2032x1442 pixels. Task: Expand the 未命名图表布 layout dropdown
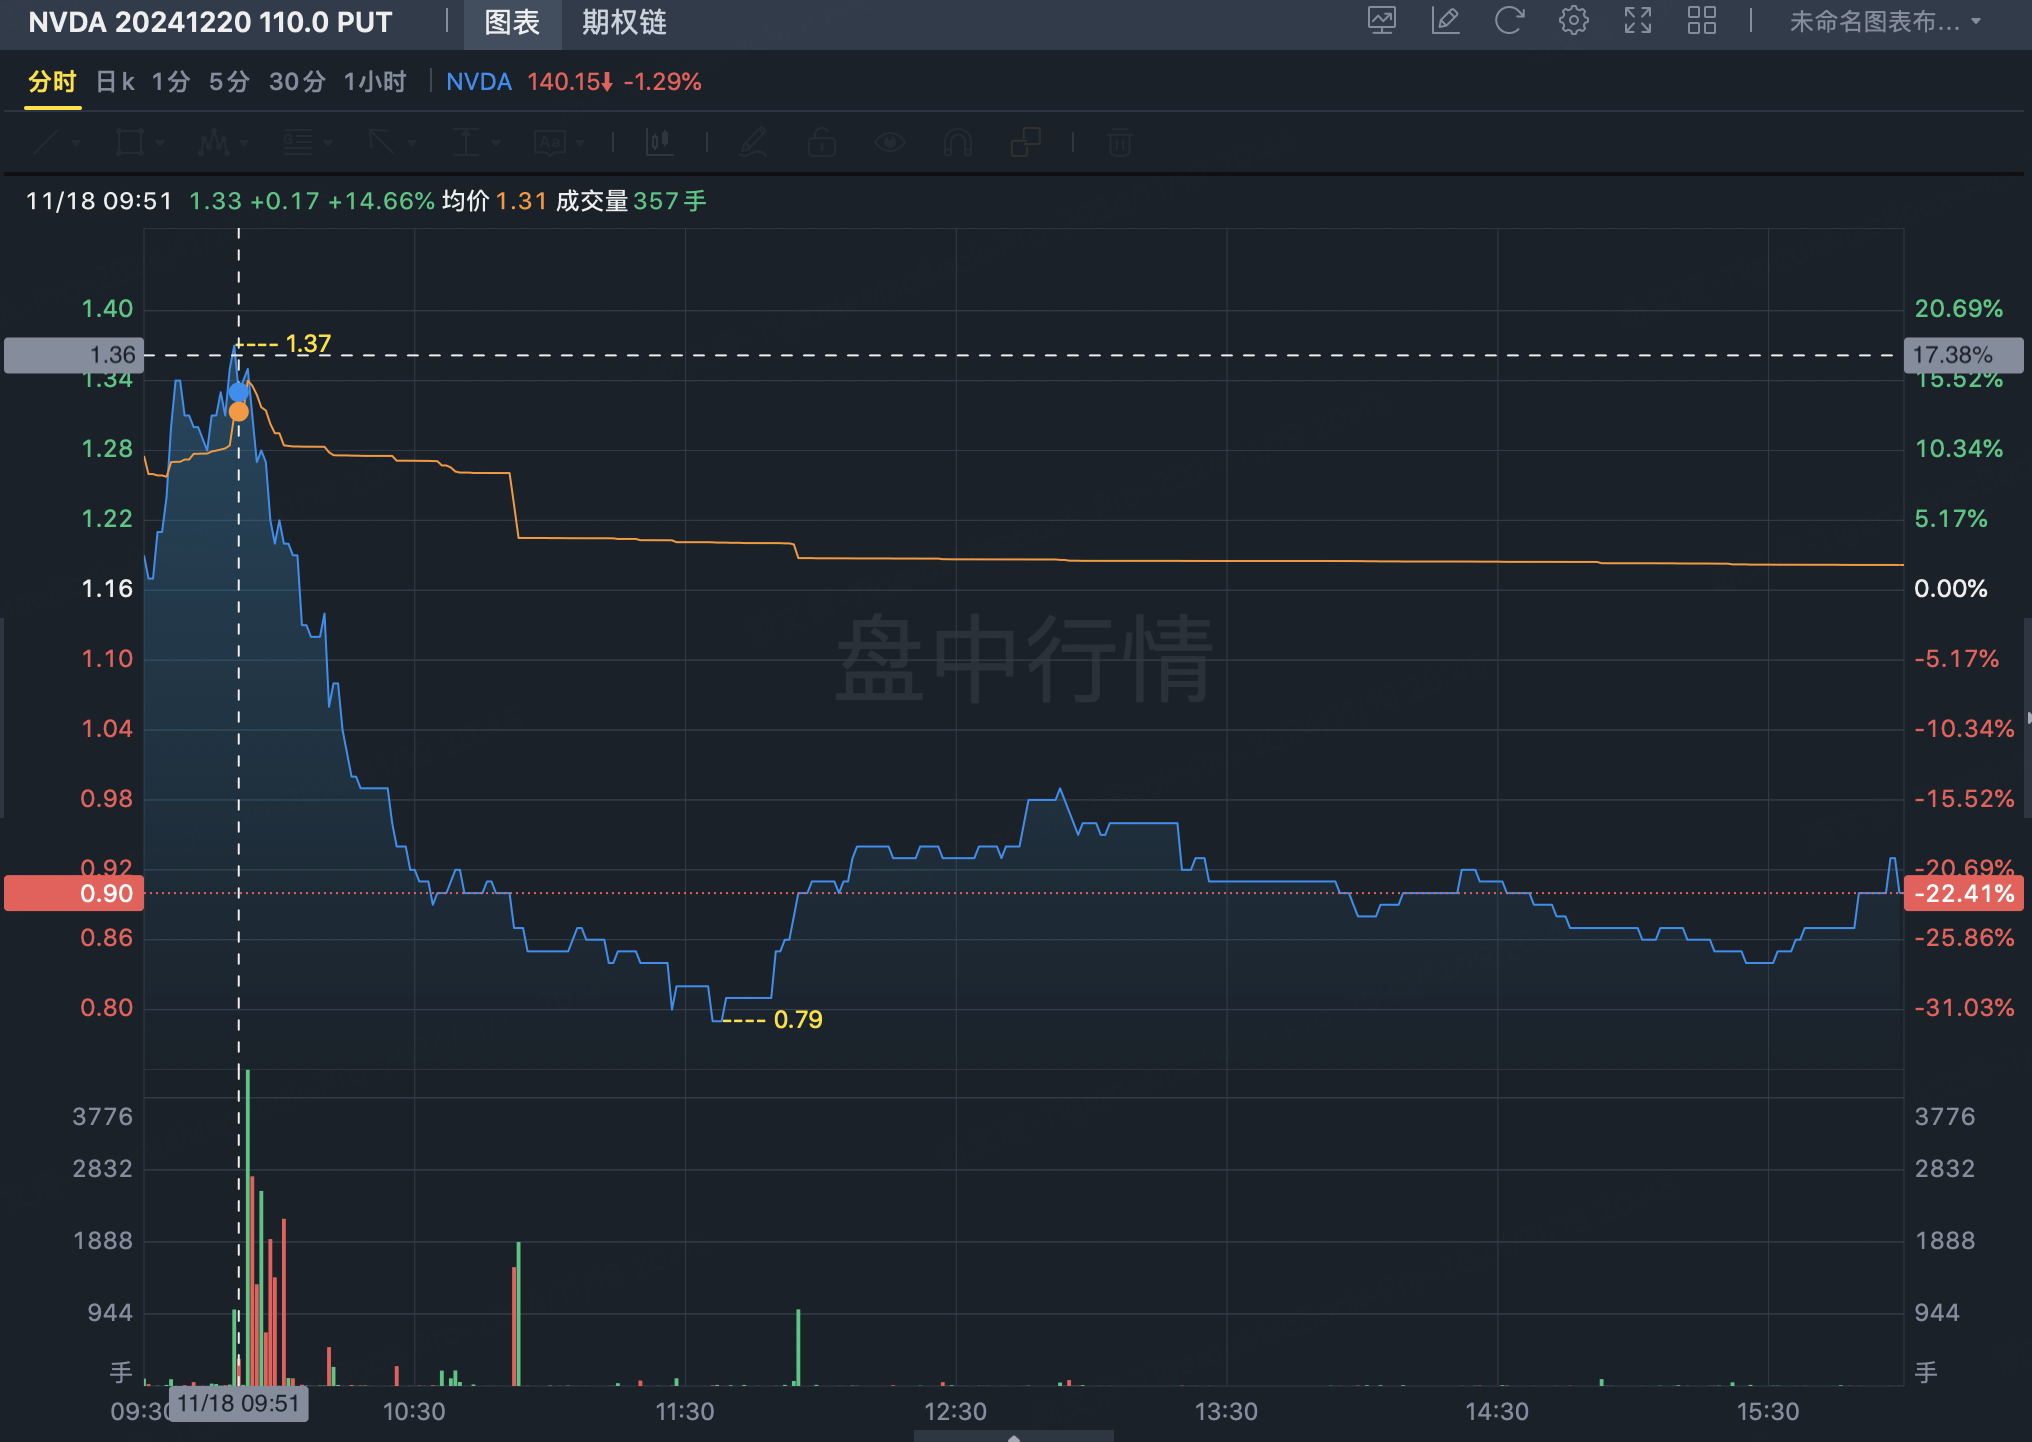pyautogui.click(x=1884, y=22)
